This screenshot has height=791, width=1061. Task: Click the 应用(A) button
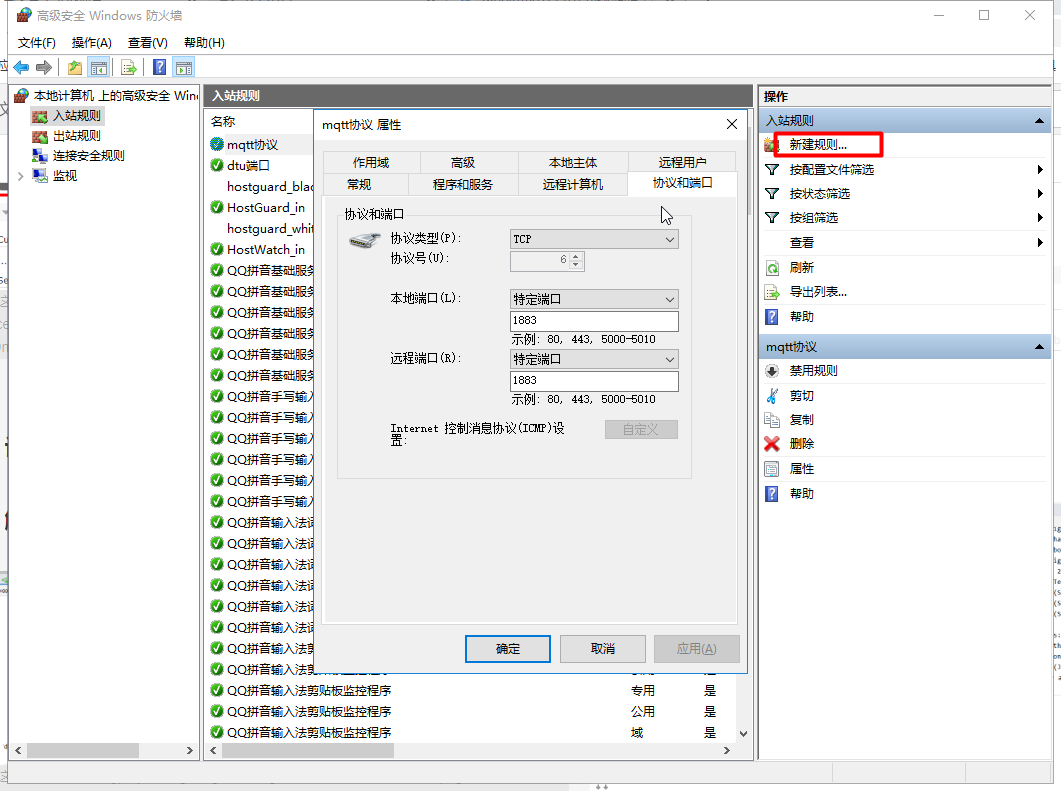pos(696,649)
